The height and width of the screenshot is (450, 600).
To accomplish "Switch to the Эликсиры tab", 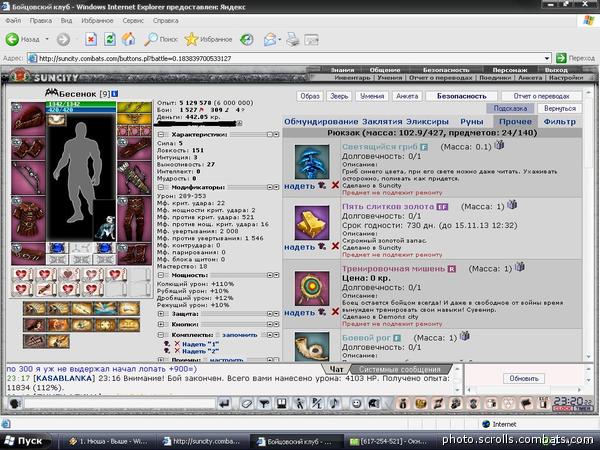I will (x=427, y=122).
